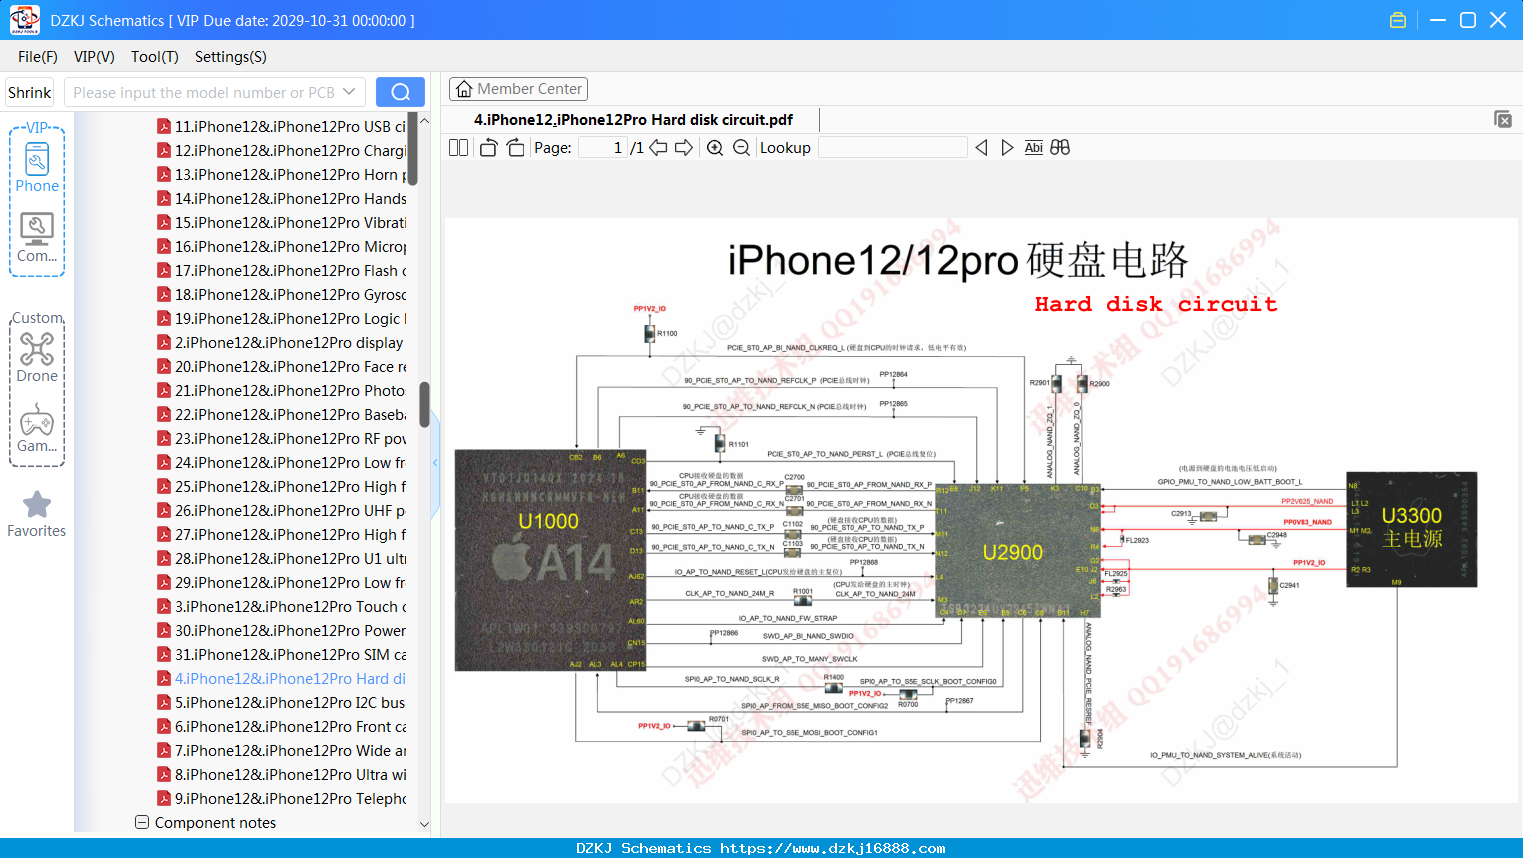Open the File(F) menu
This screenshot has height=858, width=1523.
38,57
